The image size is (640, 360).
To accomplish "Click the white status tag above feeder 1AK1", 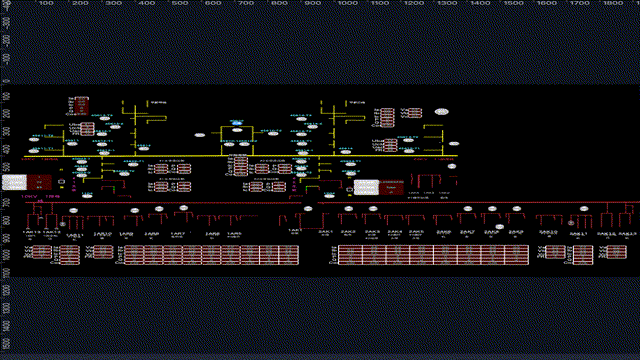I will click(x=308, y=209).
